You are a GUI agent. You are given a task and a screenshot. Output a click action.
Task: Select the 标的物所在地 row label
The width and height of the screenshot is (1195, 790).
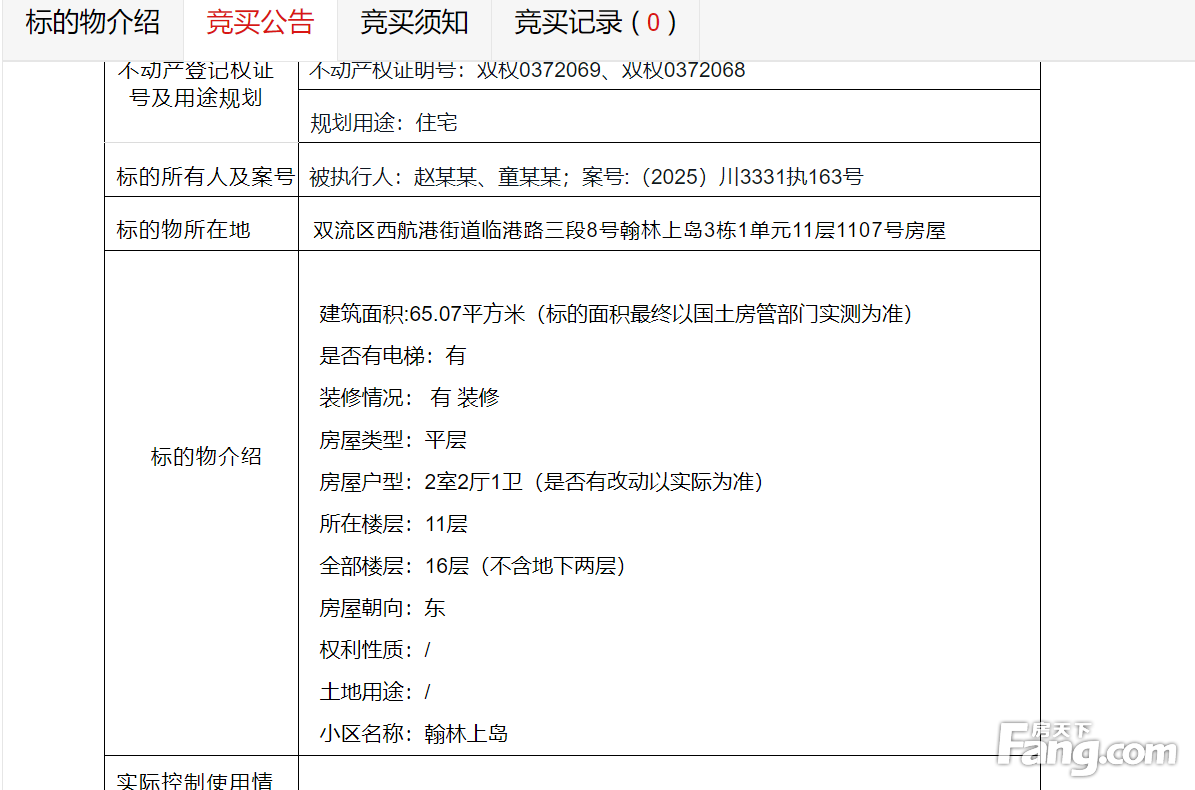pyautogui.click(x=183, y=230)
